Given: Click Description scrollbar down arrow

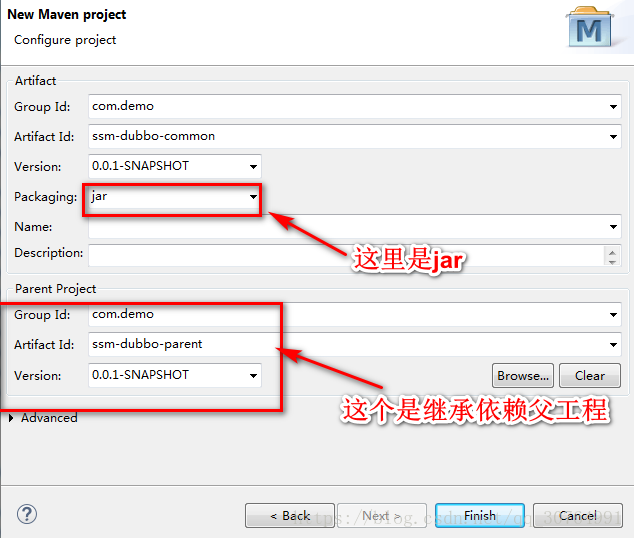Looking at the screenshot, I should click(x=612, y=262).
